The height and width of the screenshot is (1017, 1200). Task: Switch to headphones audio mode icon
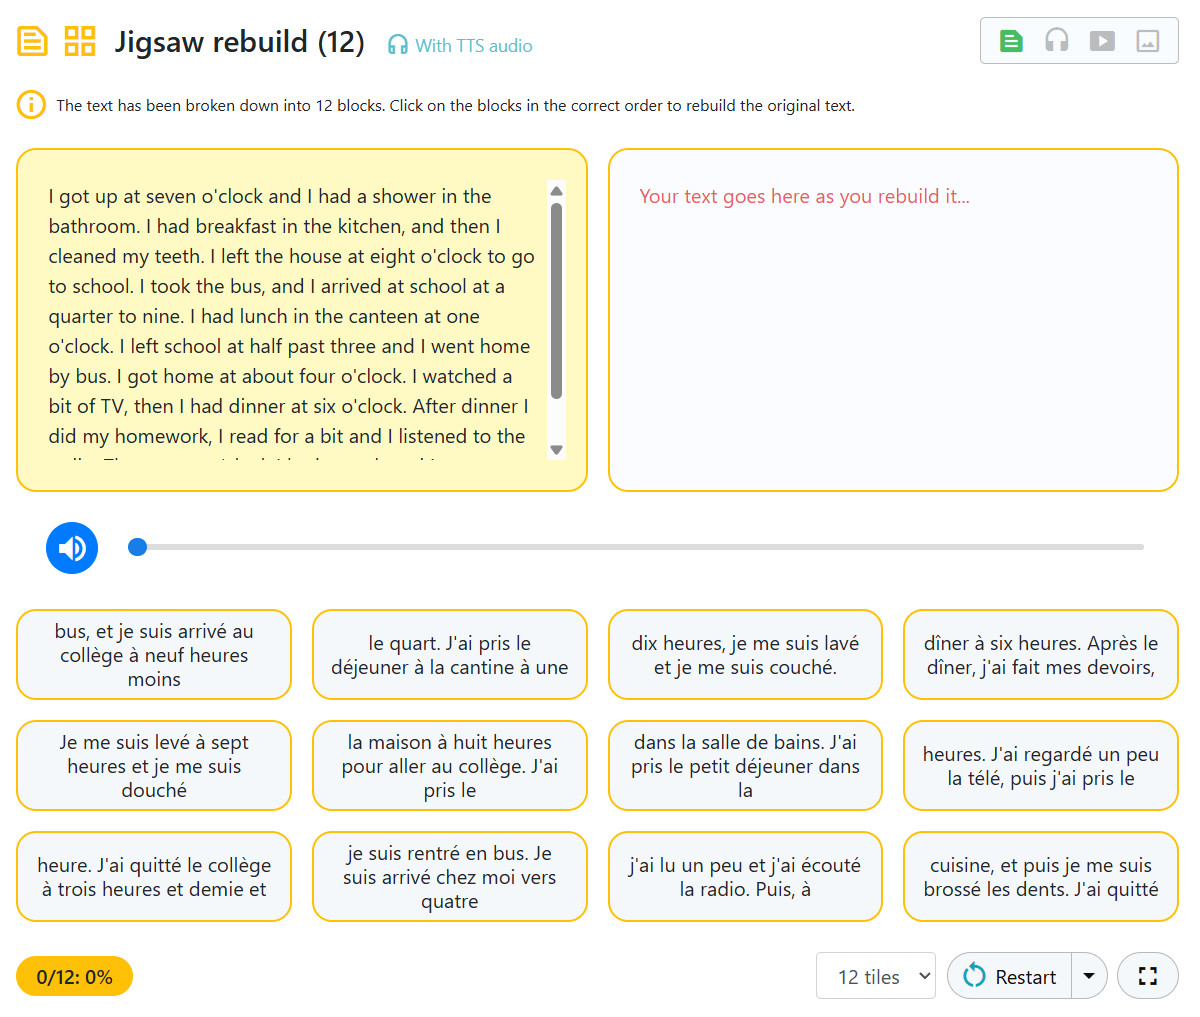pyautogui.click(x=1057, y=41)
